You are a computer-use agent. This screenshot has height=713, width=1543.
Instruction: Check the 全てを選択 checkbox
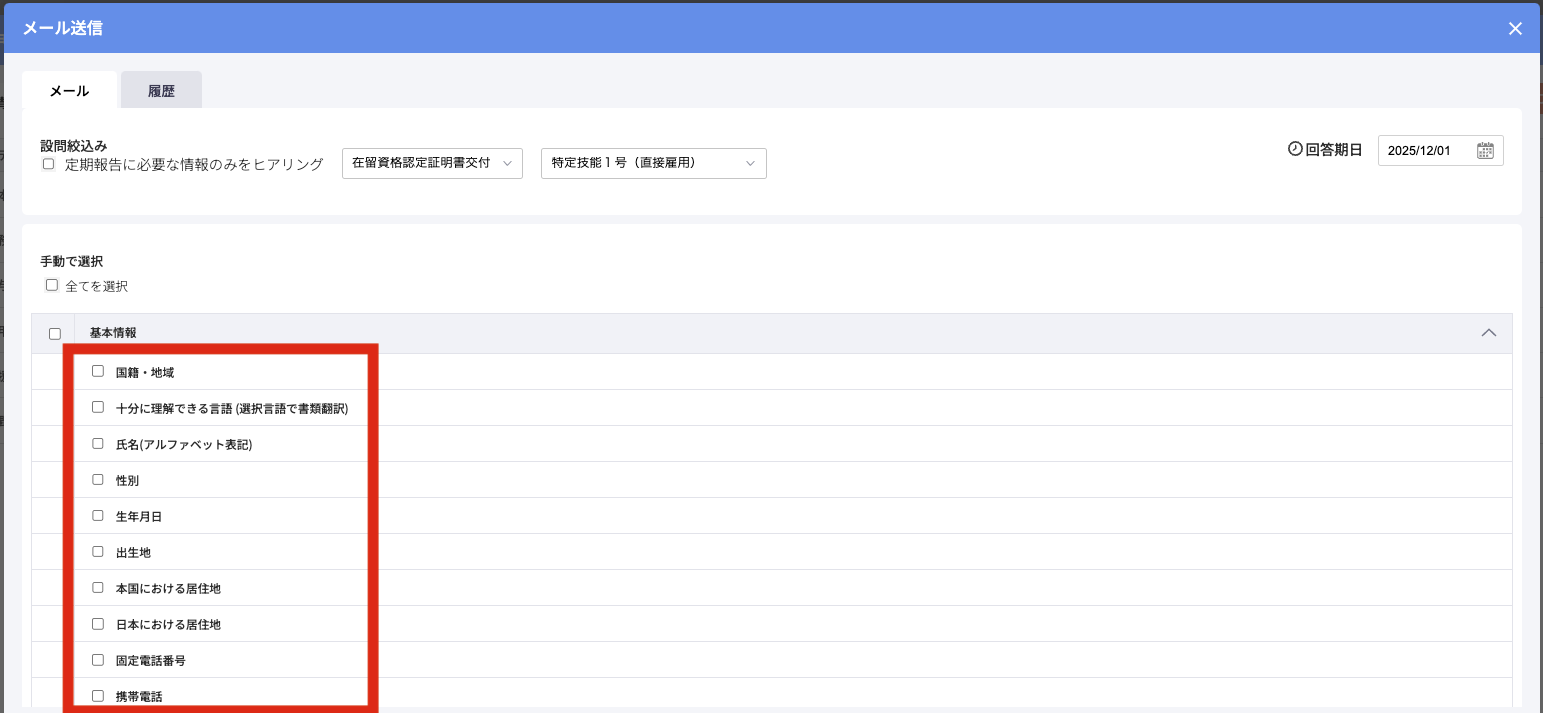pyautogui.click(x=52, y=285)
